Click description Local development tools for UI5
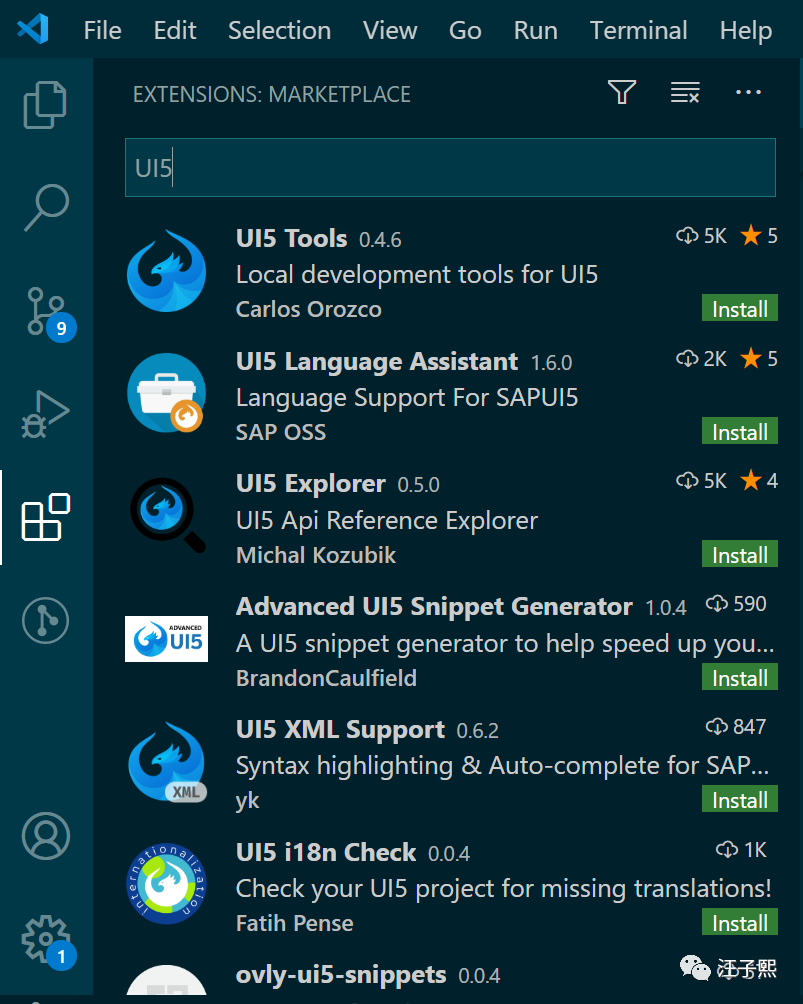 417,275
